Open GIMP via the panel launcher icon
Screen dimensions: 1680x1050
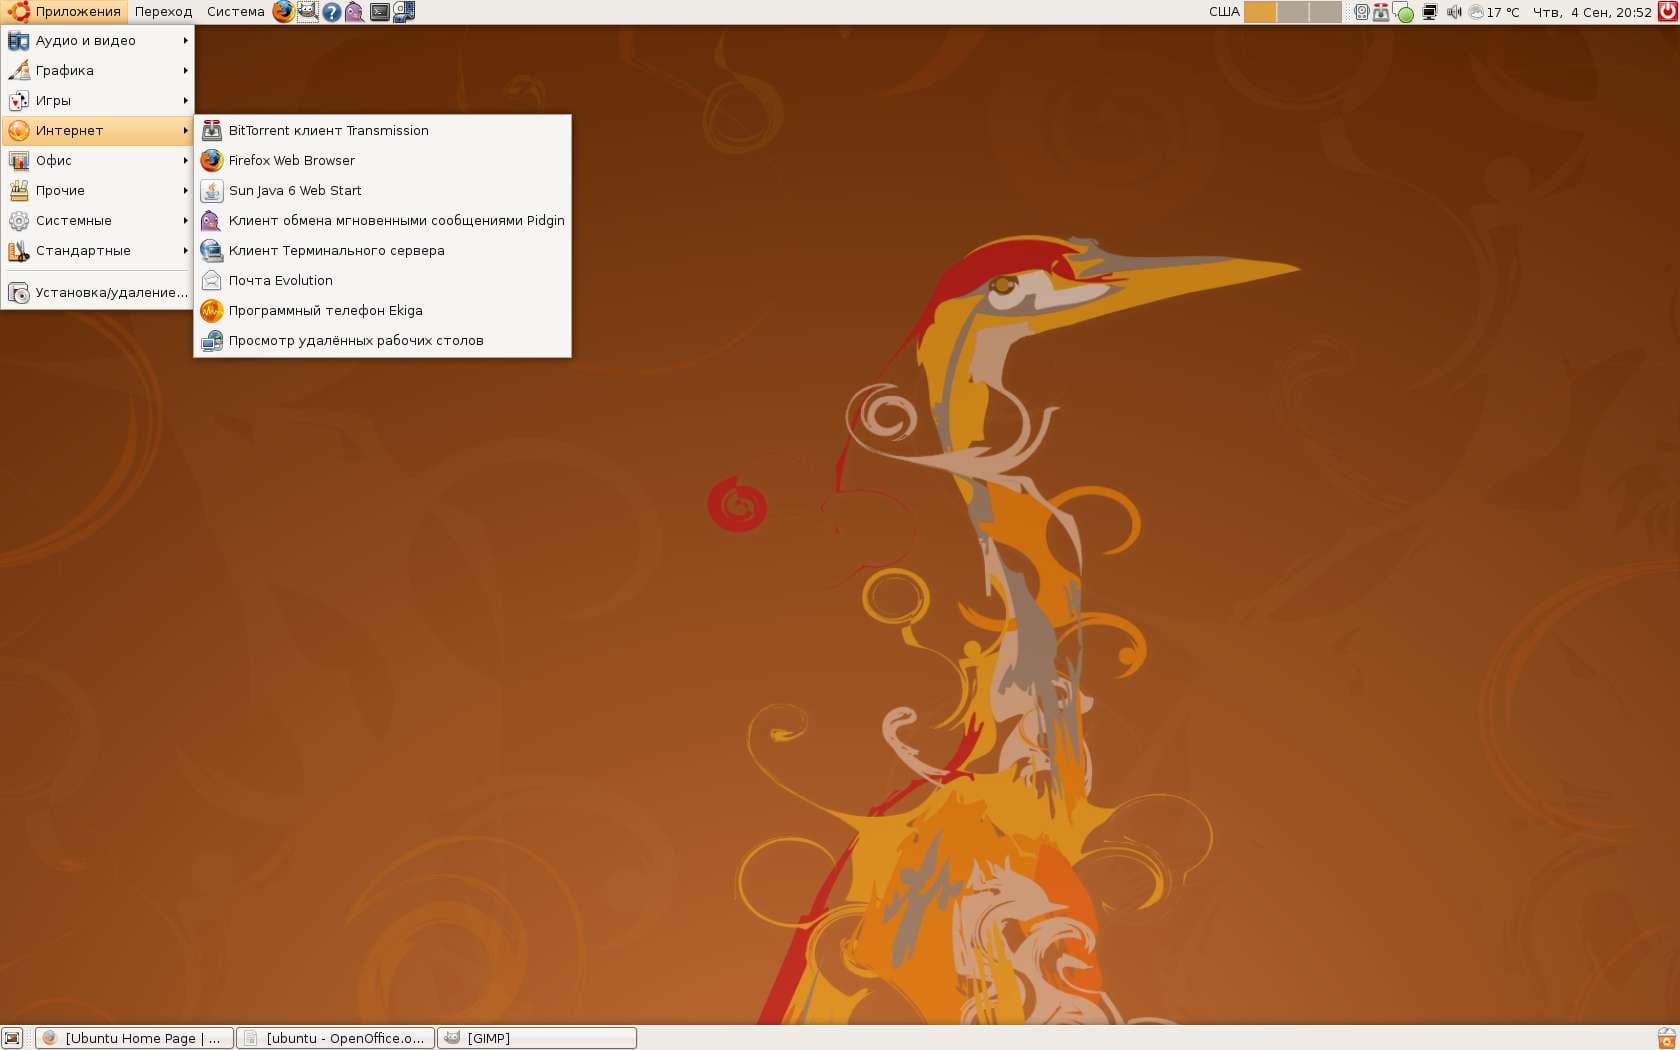click(308, 12)
